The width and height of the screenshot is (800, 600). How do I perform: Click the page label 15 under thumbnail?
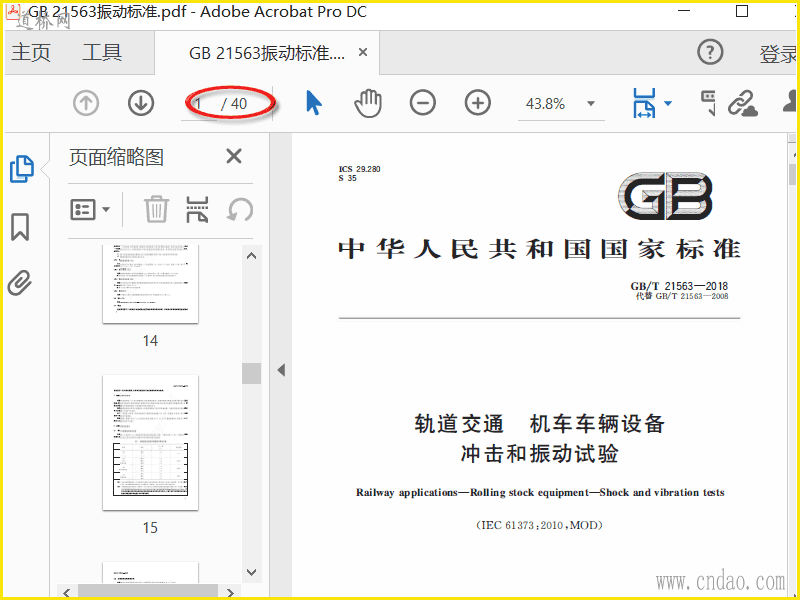pos(151,528)
